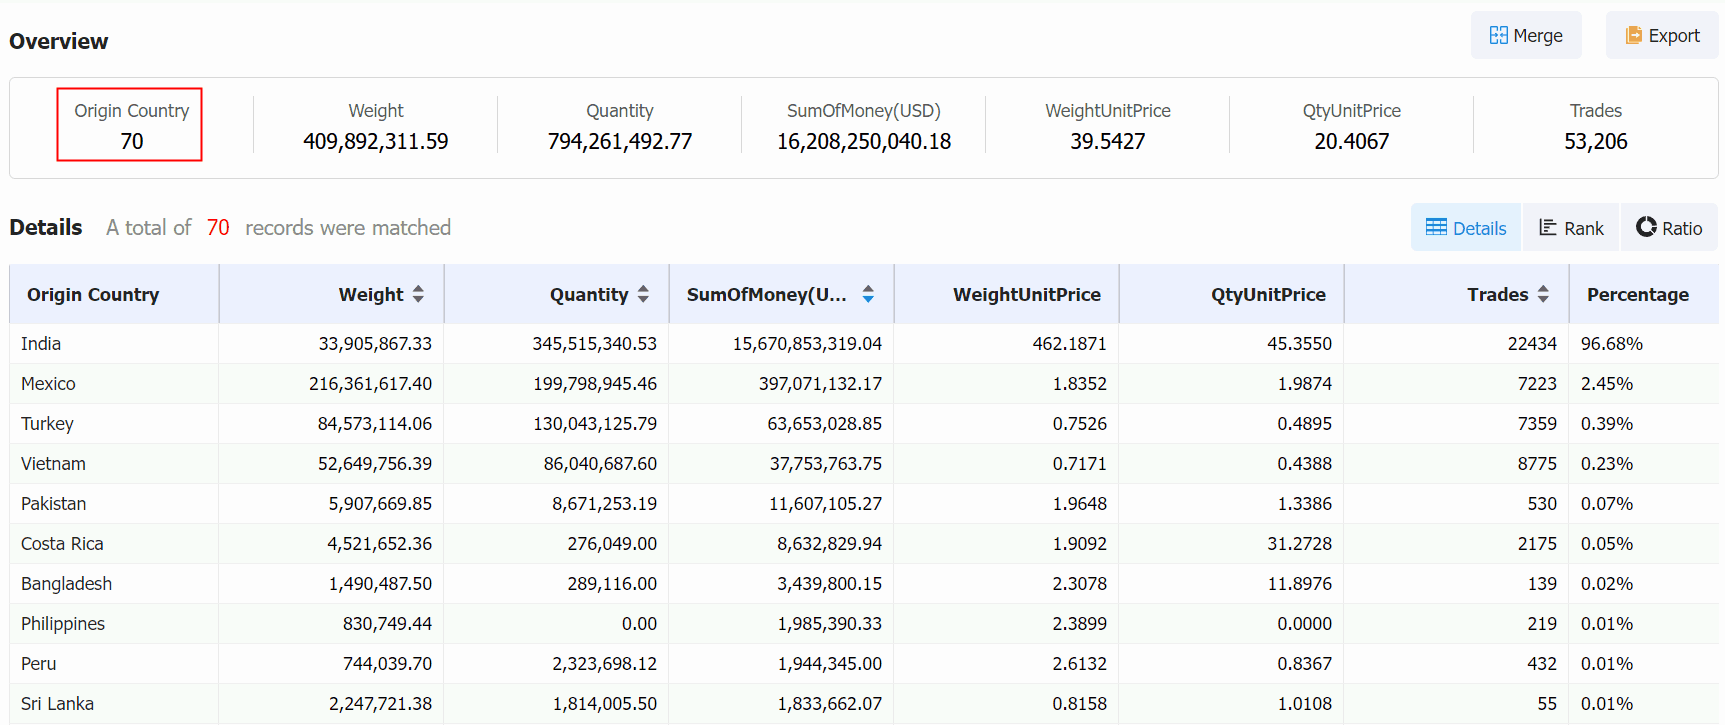Viewport: 1725px width, 725px height.
Task: Sort table by Weight column arrows
Action: (x=418, y=294)
